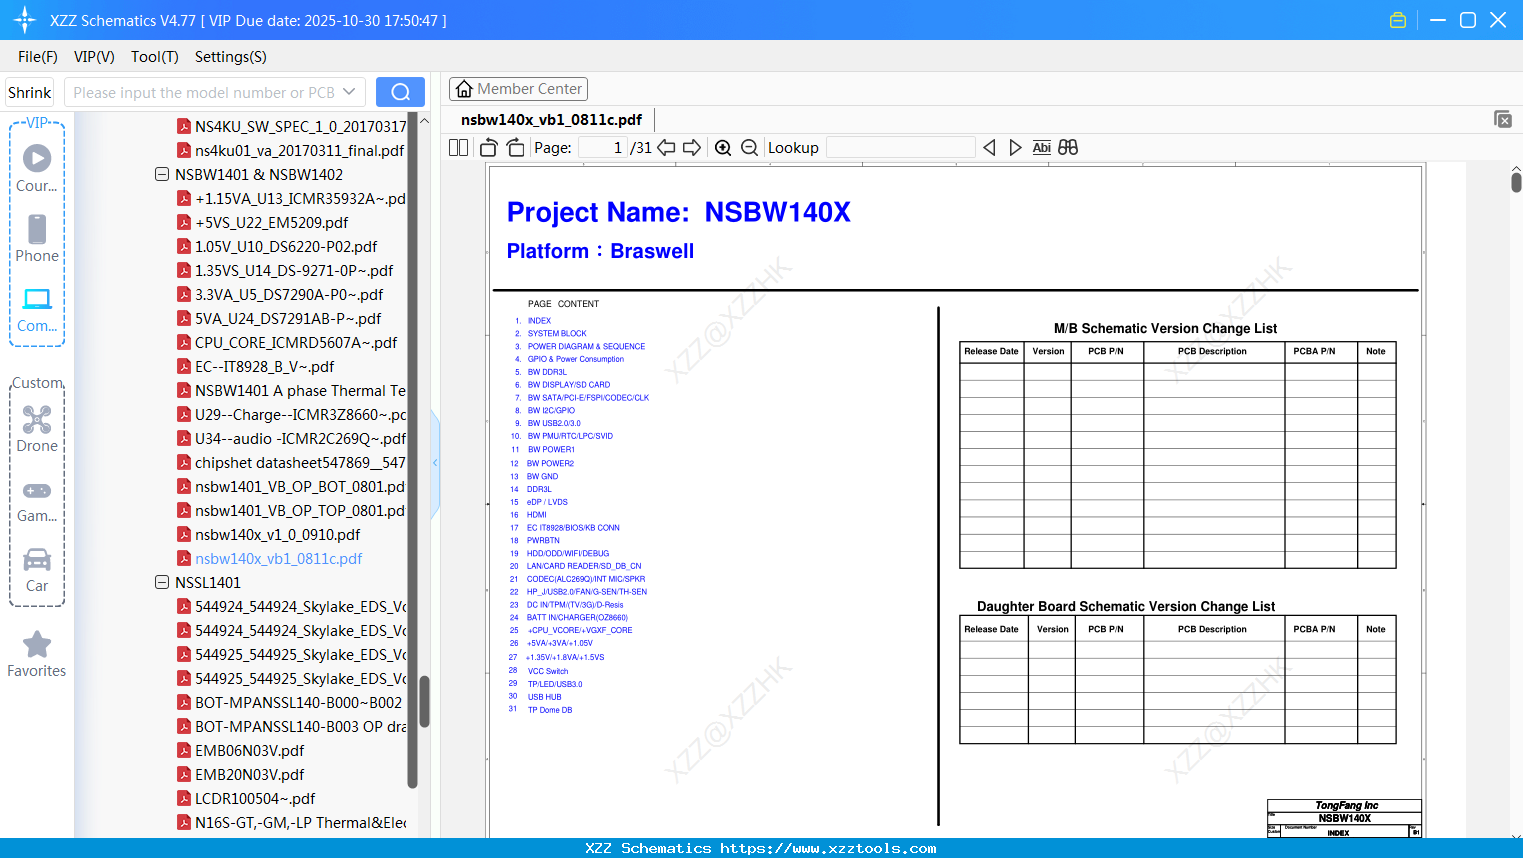This screenshot has height=858, width=1523.
Task: Click the USB HUB index entry
Action: pyautogui.click(x=545, y=697)
